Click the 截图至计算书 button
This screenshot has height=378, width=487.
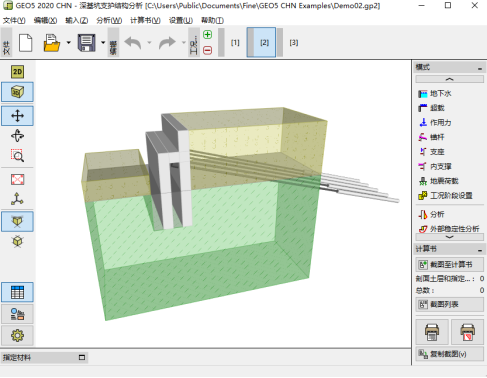pos(449,265)
